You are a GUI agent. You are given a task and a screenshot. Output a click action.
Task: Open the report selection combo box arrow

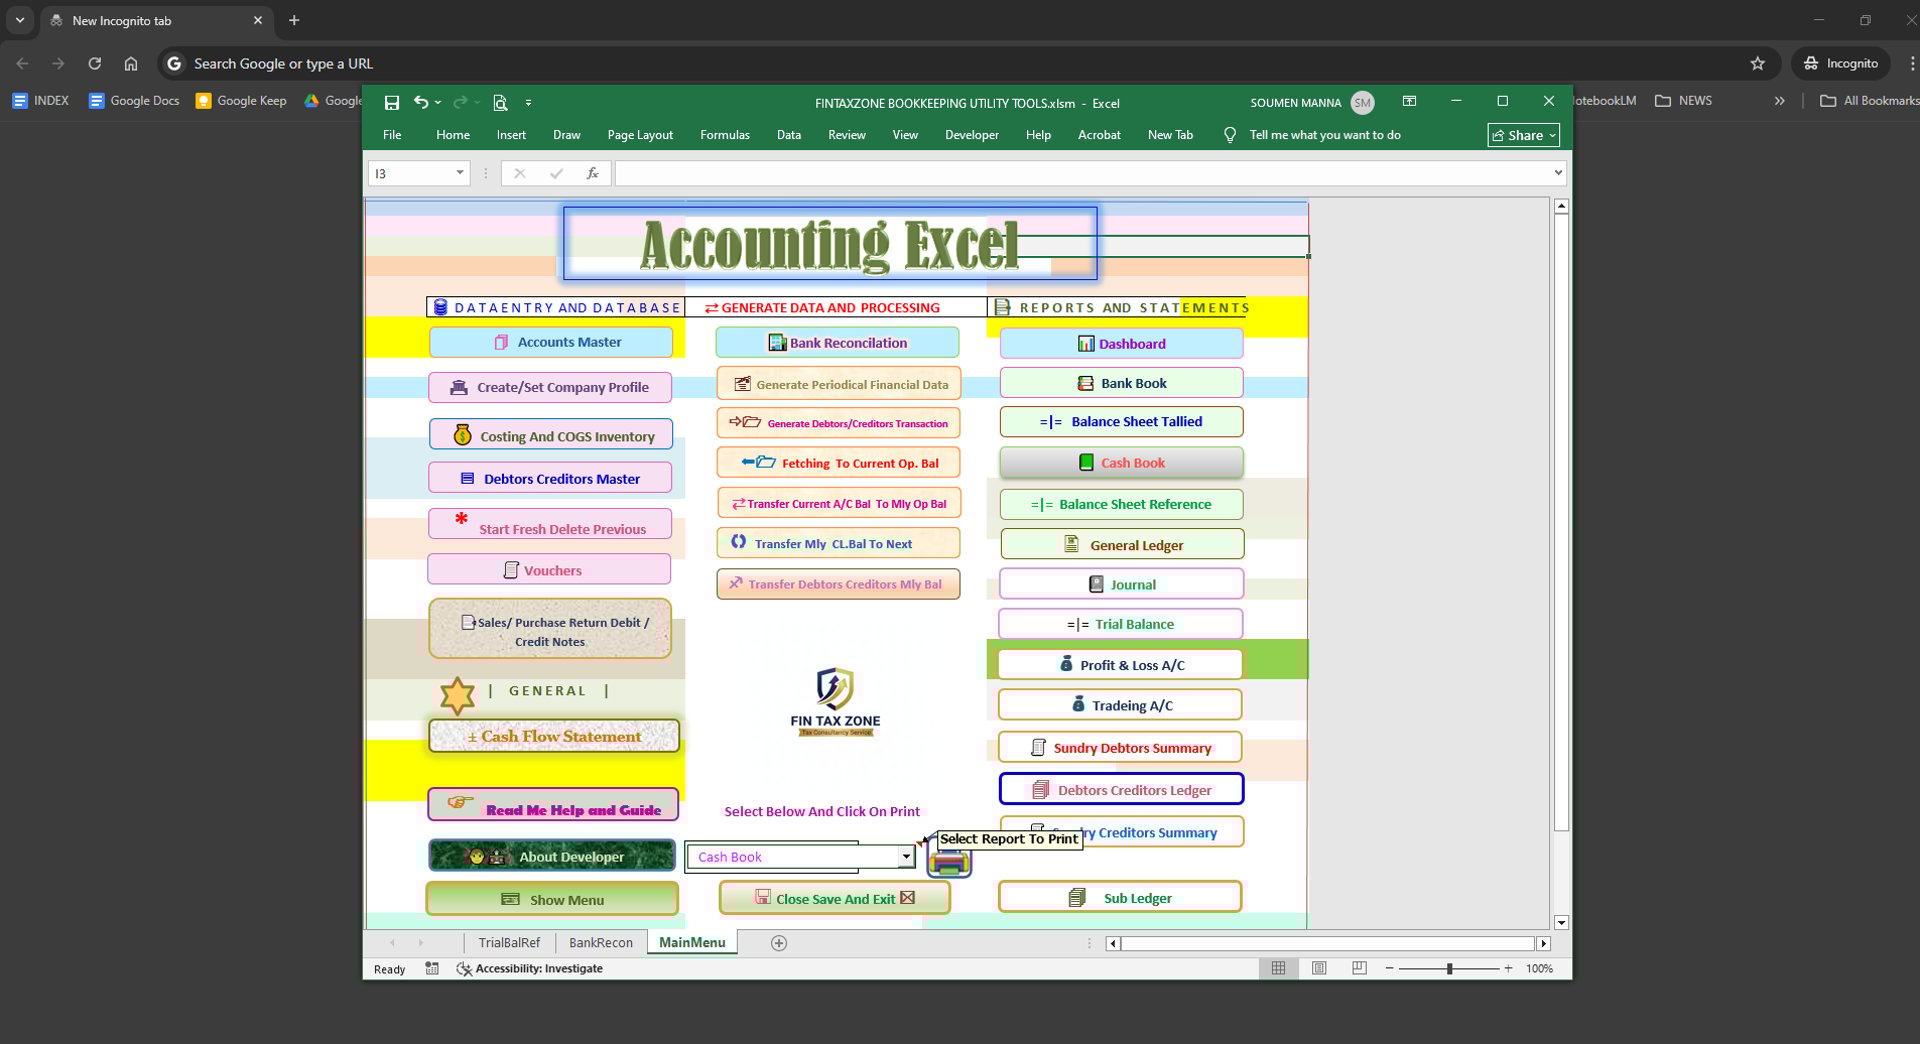point(905,856)
